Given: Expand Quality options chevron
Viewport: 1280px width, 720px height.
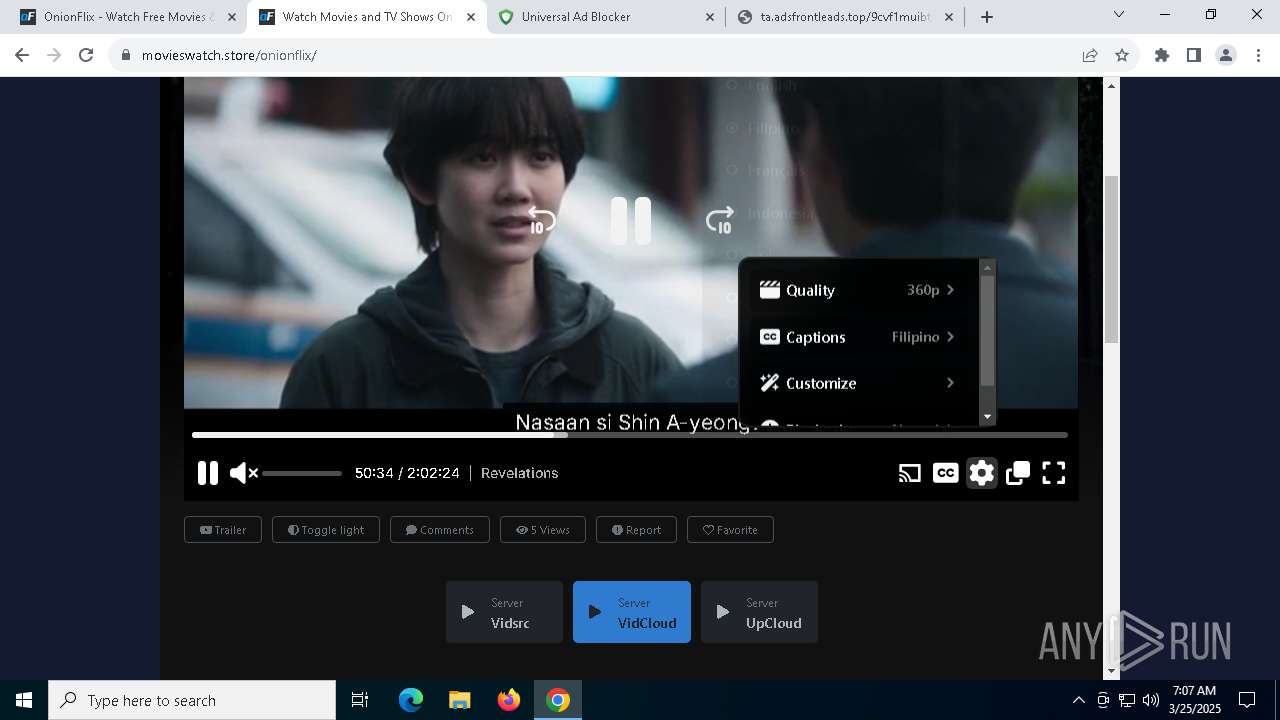Looking at the screenshot, I should pyautogui.click(x=950, y=290).
